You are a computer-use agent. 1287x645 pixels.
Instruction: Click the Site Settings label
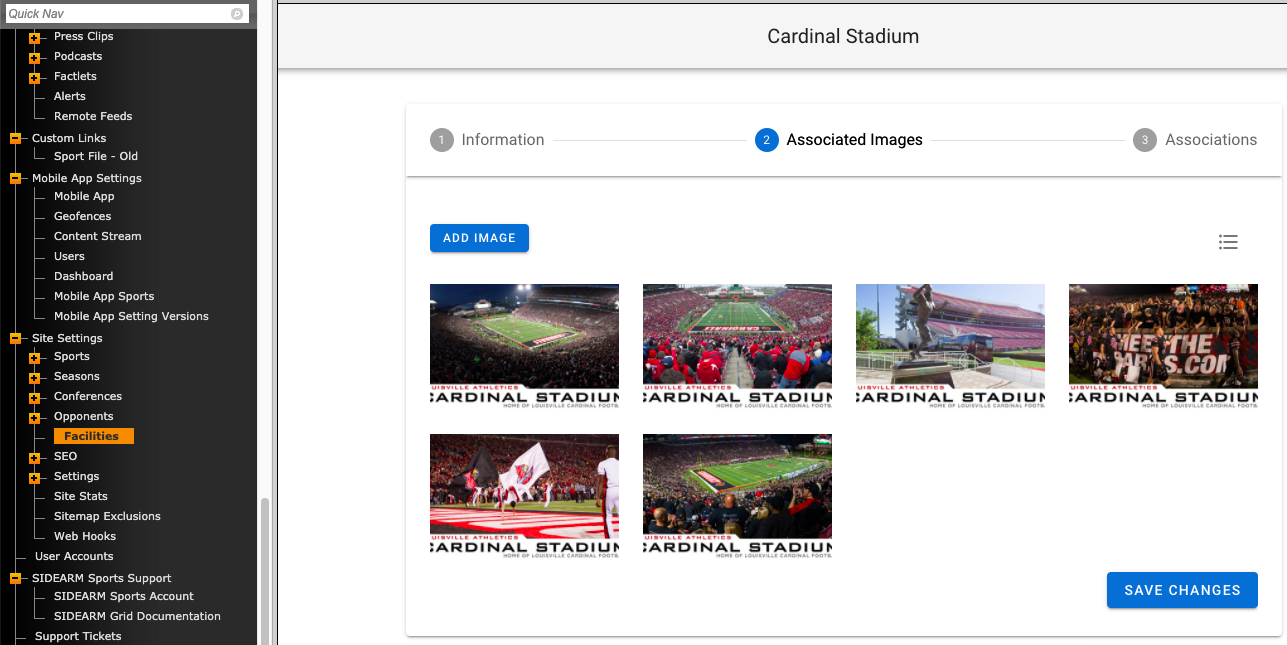[x=67, y=338]
